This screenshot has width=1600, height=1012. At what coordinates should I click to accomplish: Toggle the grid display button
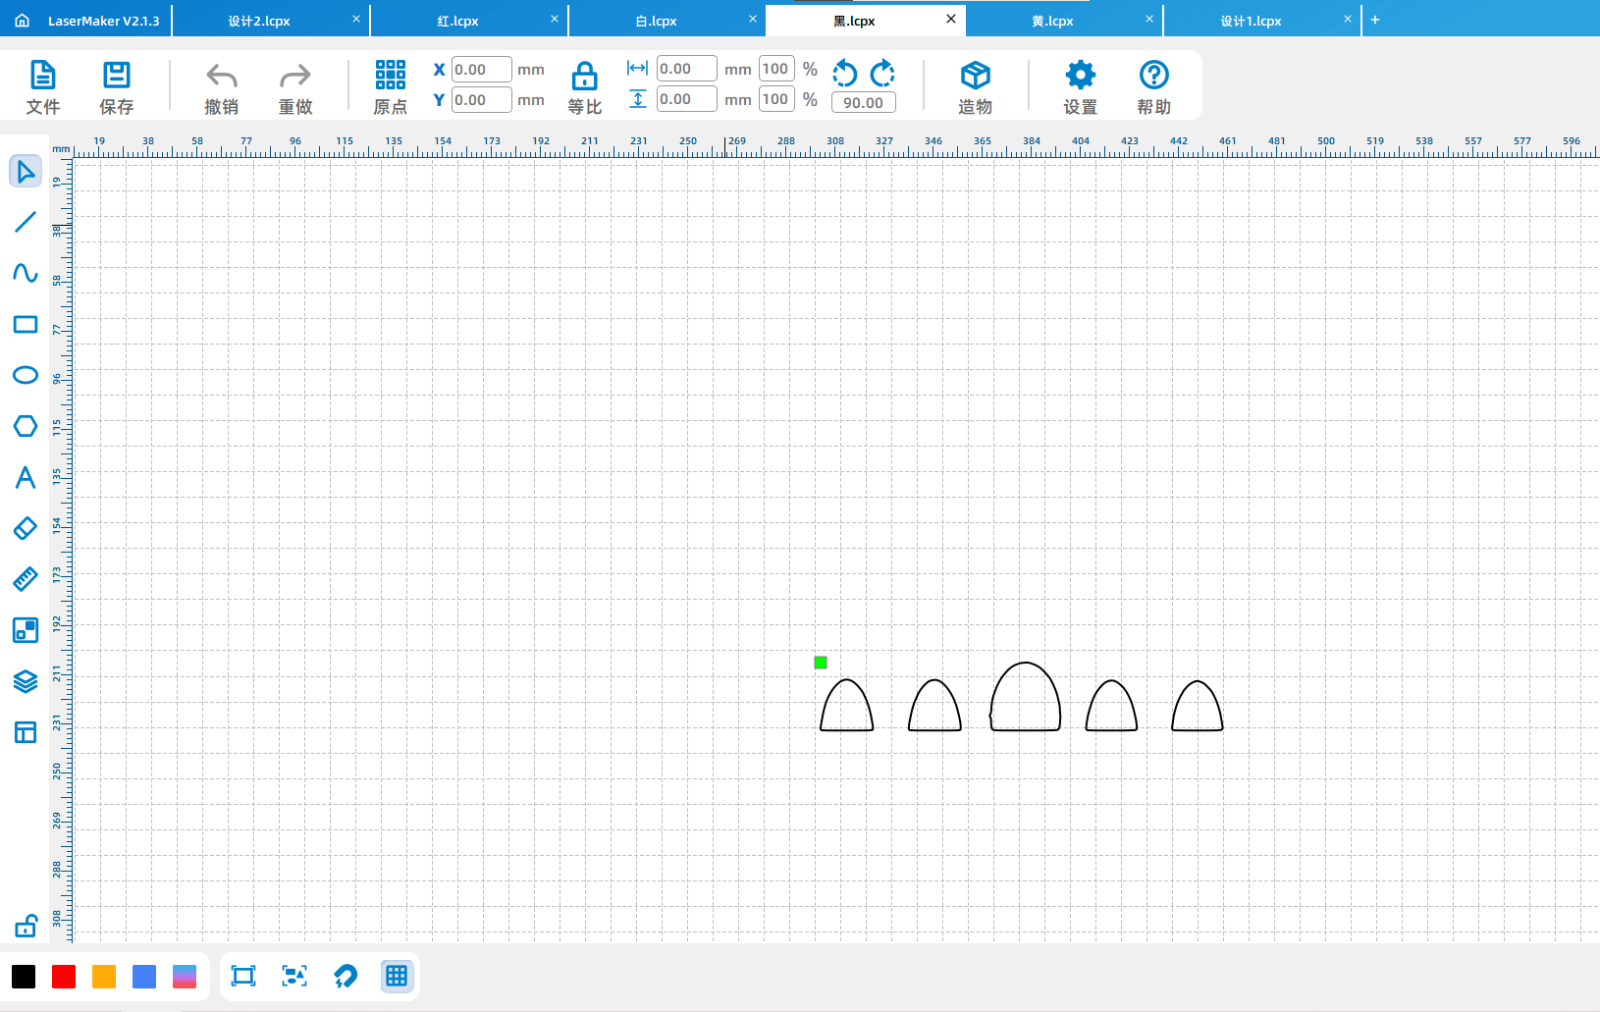(x=397, y=976)
